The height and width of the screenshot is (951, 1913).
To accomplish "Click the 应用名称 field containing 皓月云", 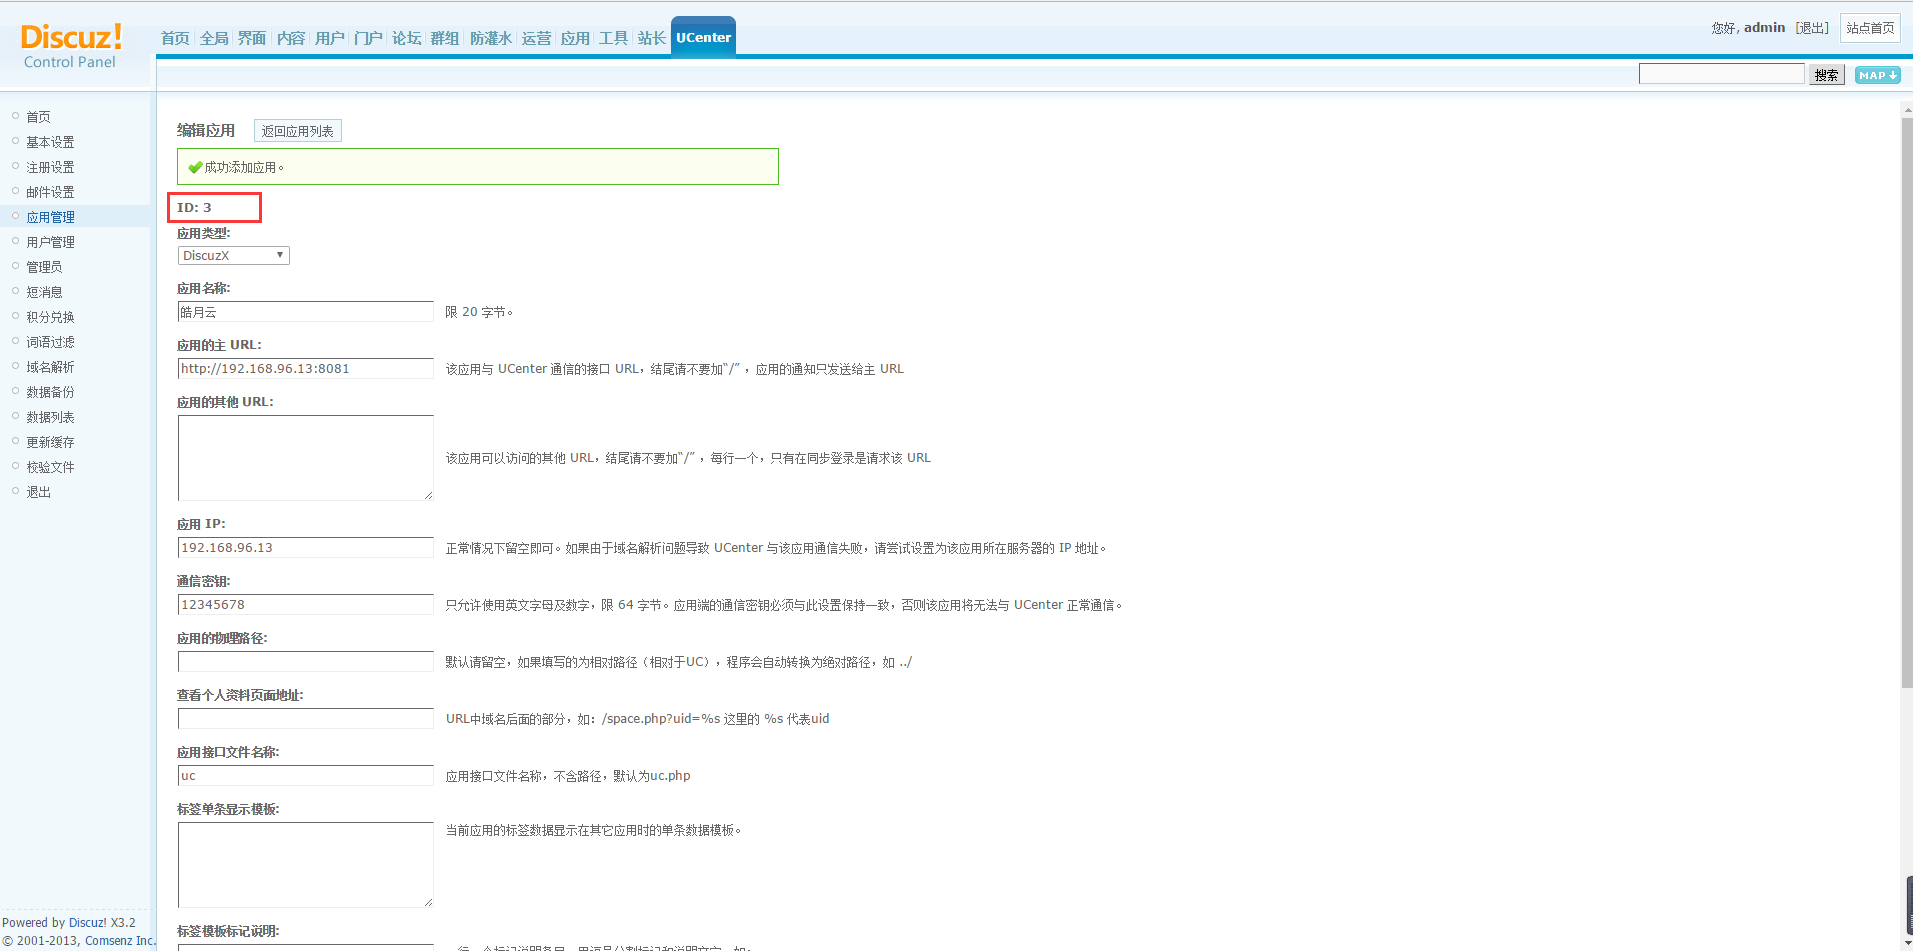I will point(306,312).
